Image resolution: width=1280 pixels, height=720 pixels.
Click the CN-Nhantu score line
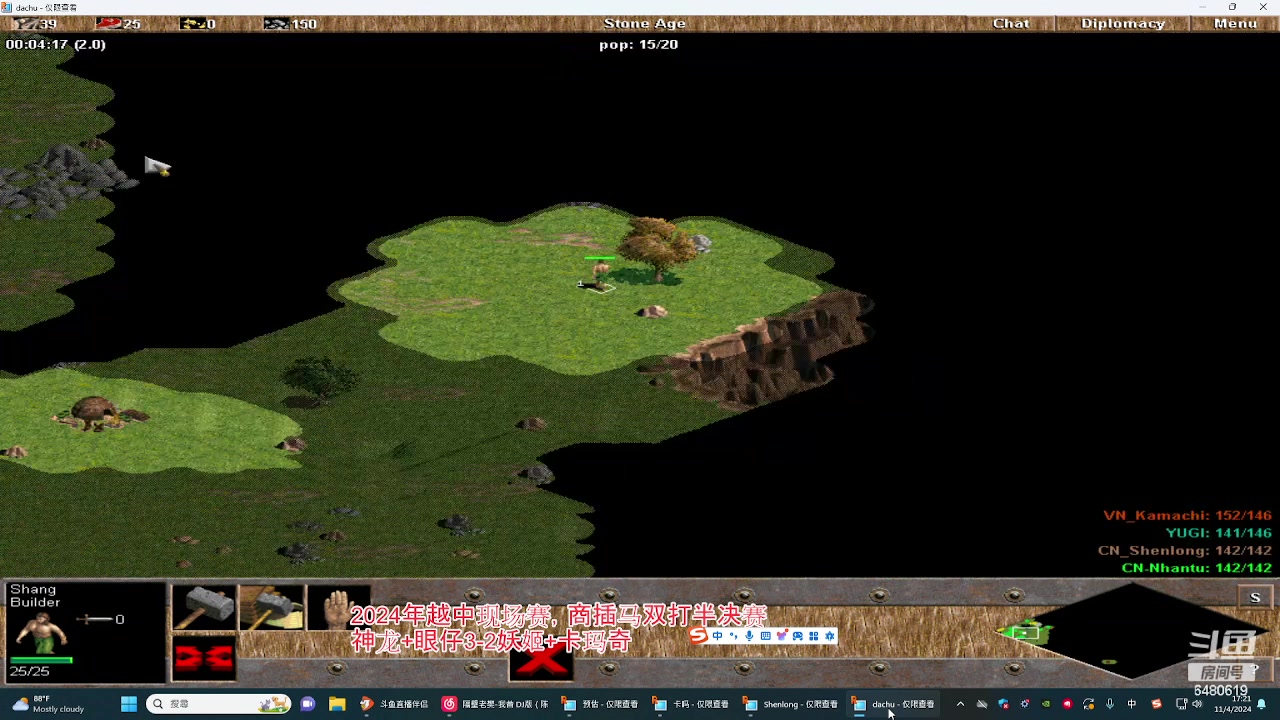pyautogui.click(x=1196, y=568)
